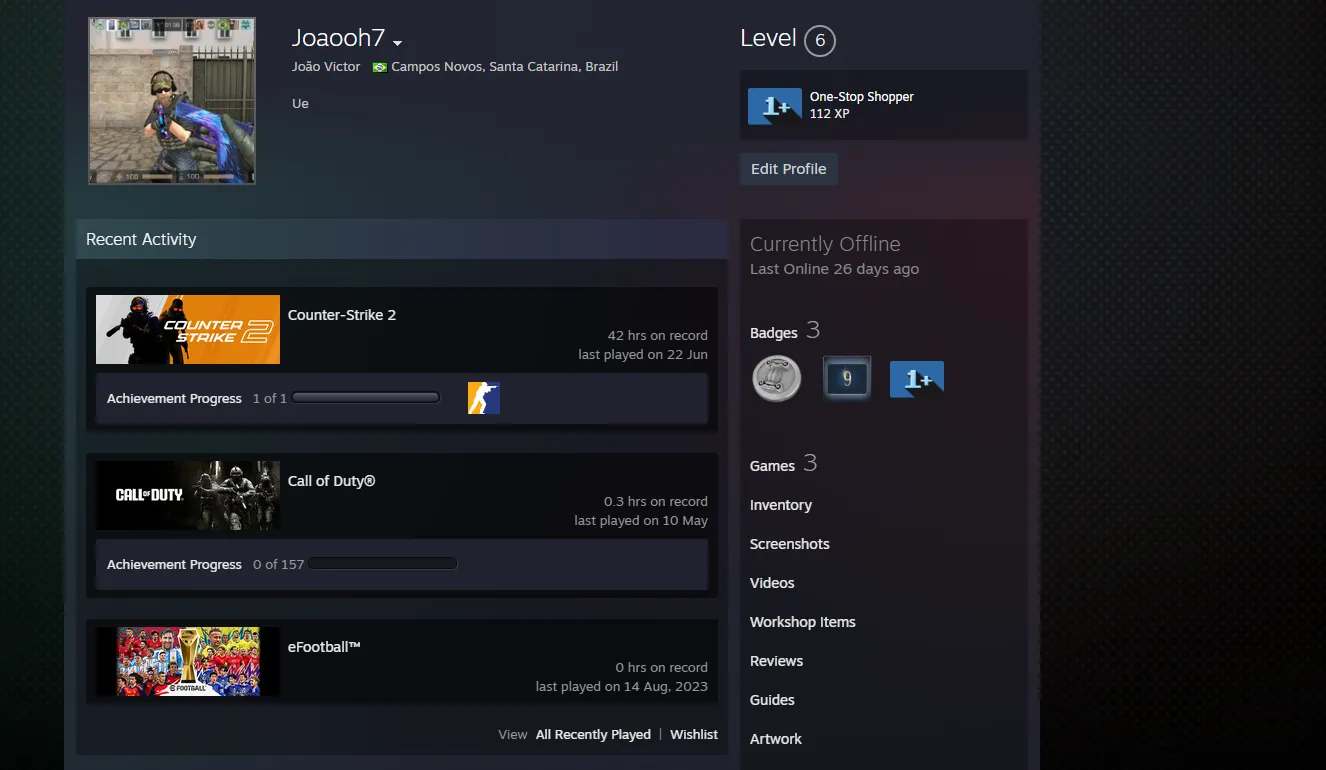Open the Call of Duty game banner

point(188,495)
